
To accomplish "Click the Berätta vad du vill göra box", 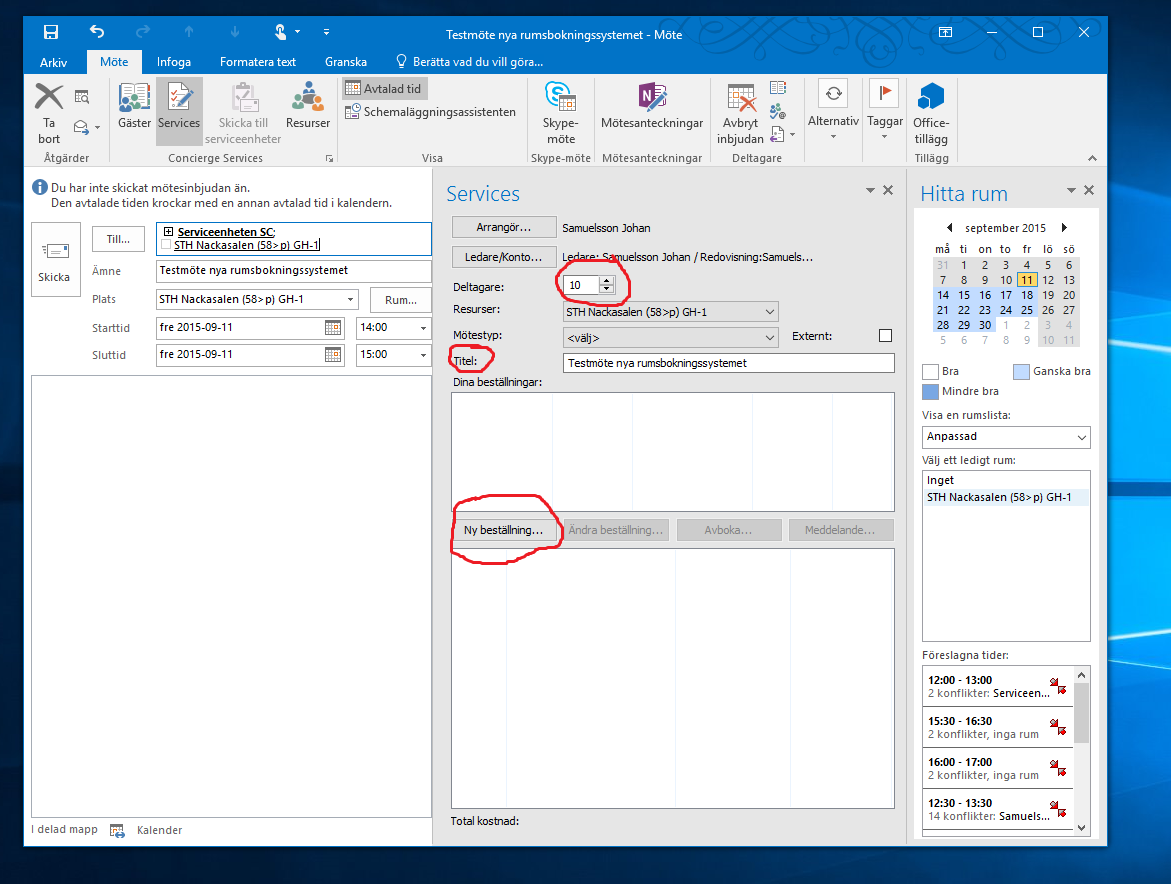I will coord(469,62).
